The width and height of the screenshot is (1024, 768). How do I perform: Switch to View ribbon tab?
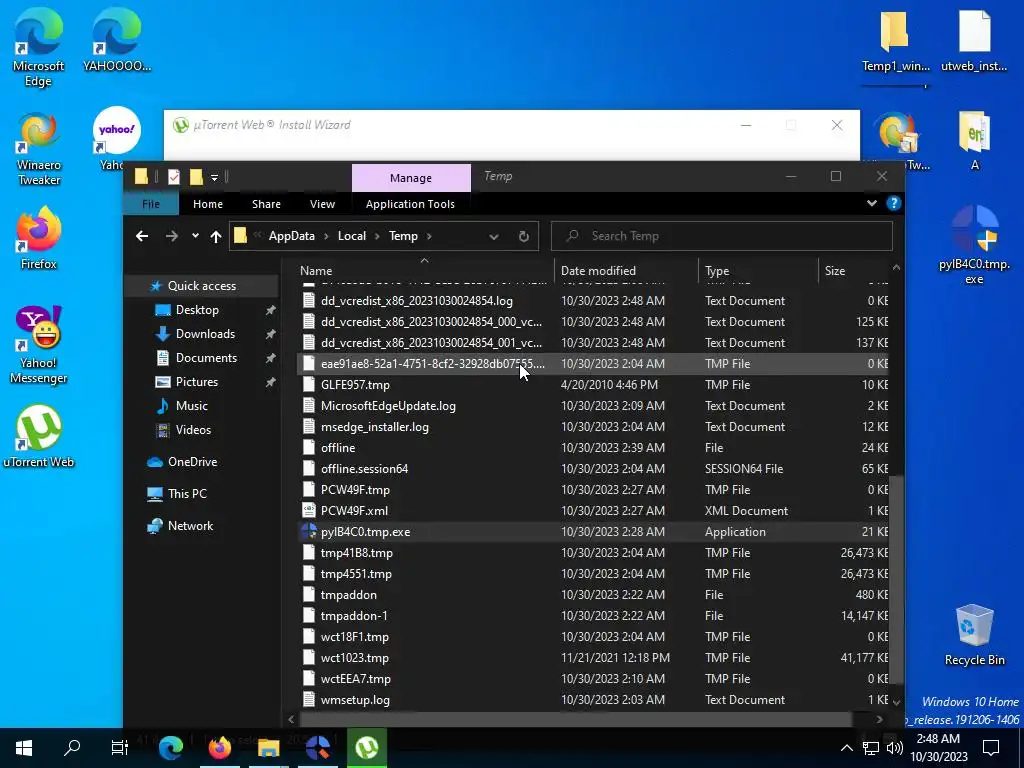coord(322,204)
